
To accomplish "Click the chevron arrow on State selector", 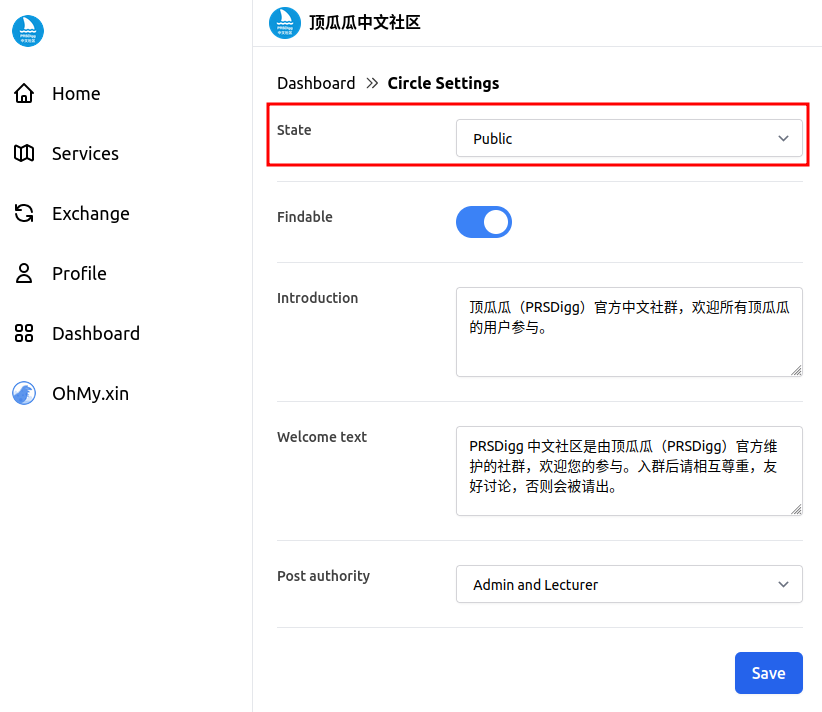I will point(783,139).
